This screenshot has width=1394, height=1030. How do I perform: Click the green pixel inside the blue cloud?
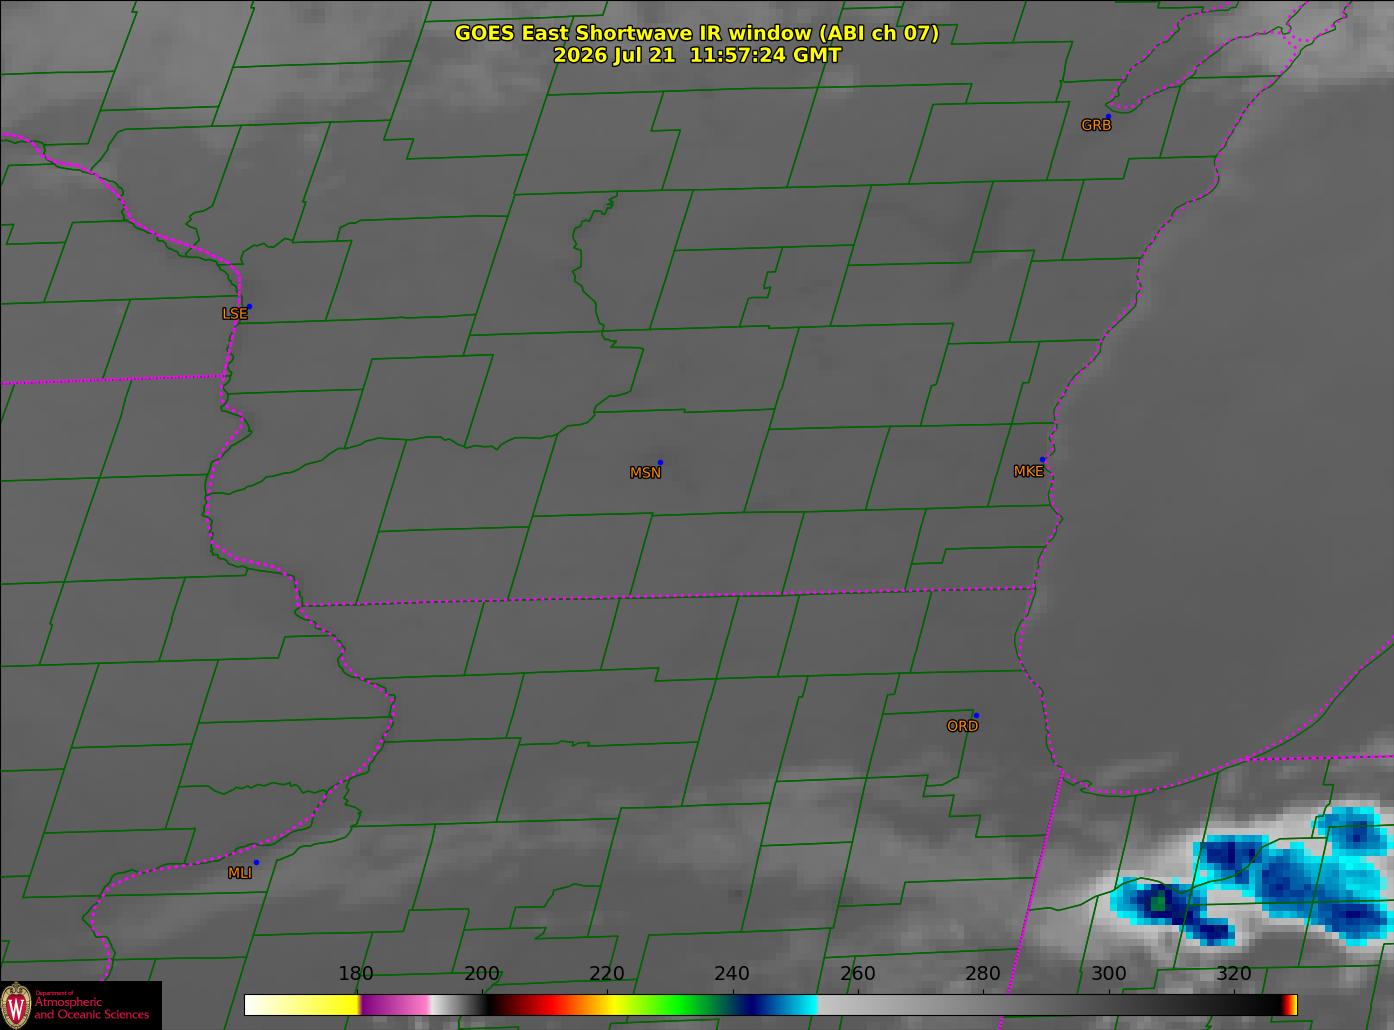click(x=1157, y=903)
